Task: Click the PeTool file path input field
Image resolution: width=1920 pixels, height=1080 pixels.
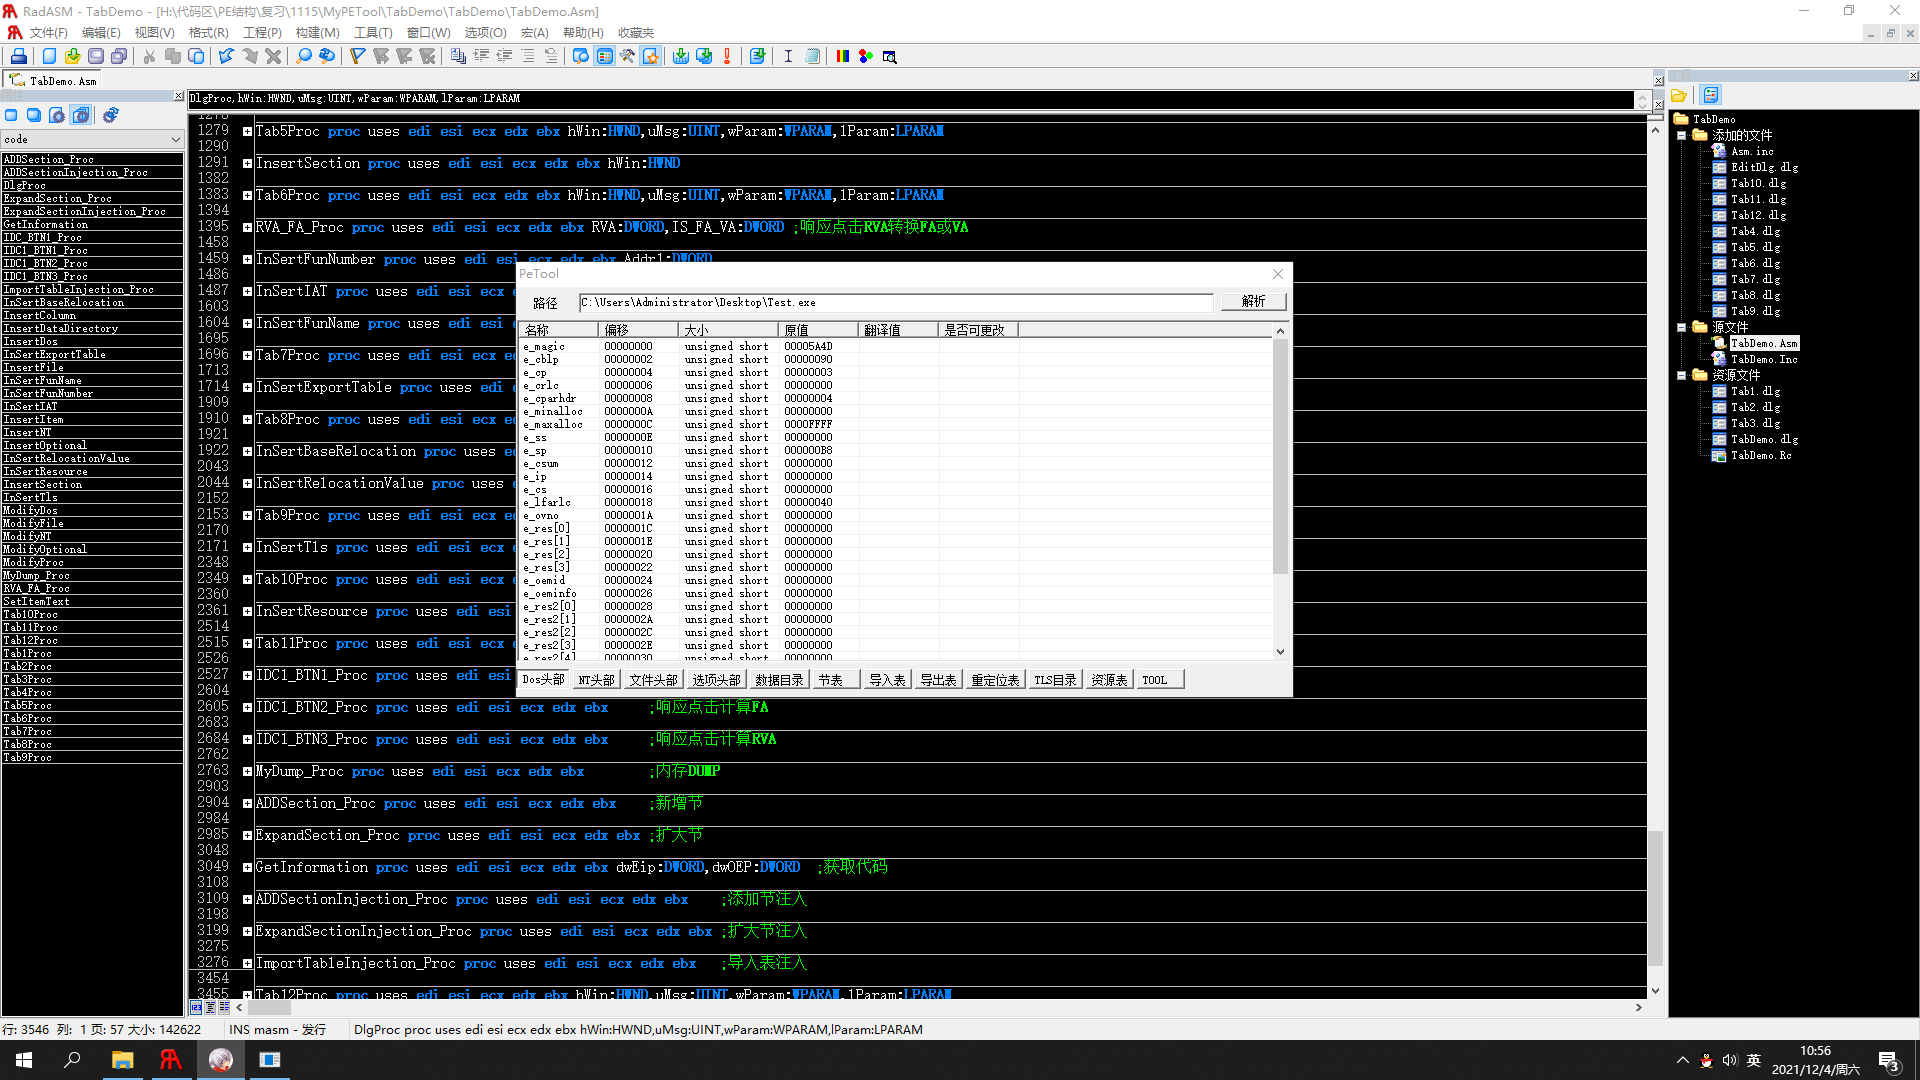Action: tap(895, 302)
